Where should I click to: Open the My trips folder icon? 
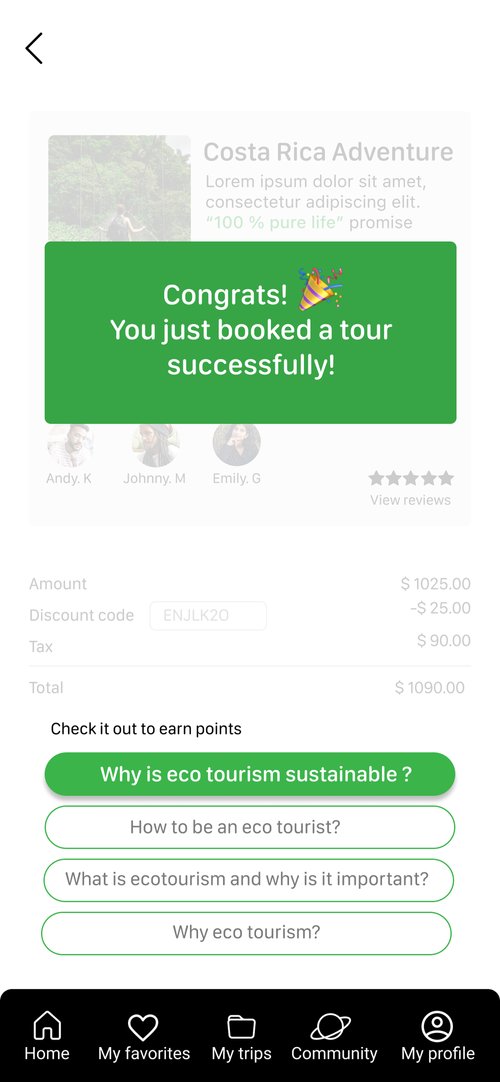tap(241, 1027)
